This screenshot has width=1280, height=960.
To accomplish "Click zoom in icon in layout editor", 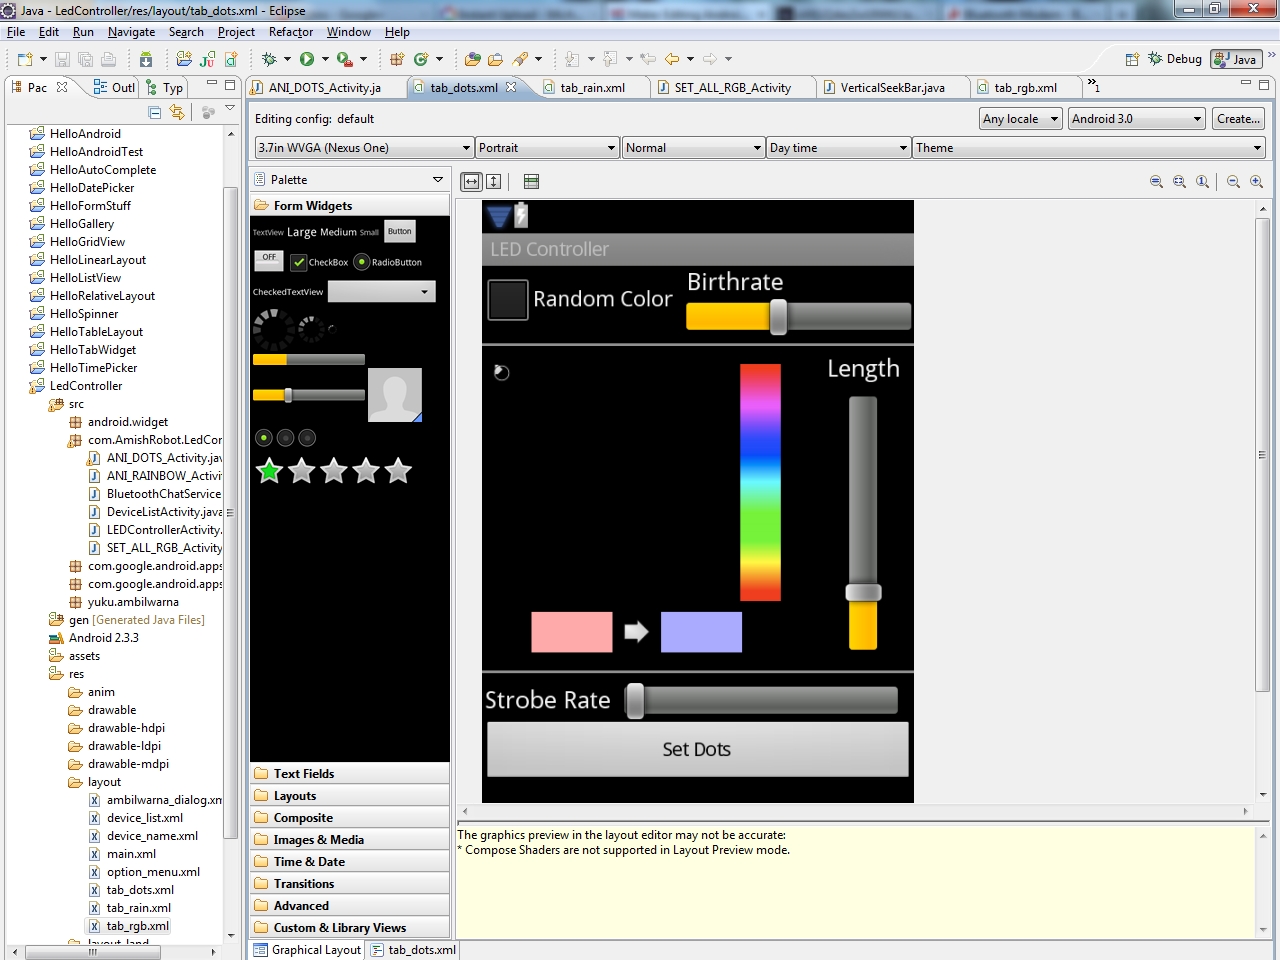I will point(1256,182).
